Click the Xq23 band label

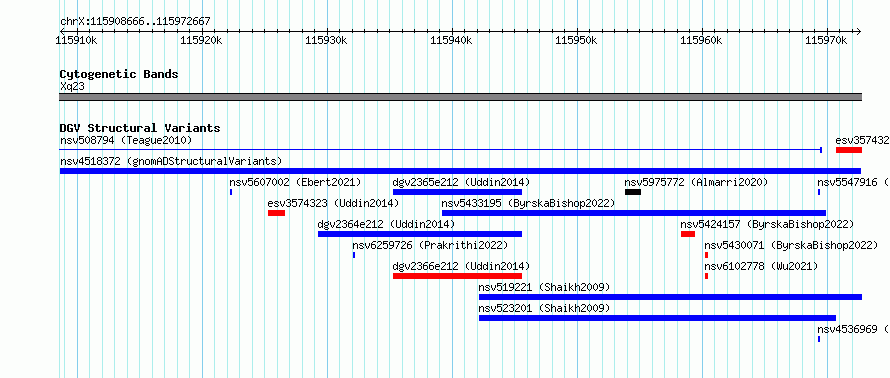(72, 87)
